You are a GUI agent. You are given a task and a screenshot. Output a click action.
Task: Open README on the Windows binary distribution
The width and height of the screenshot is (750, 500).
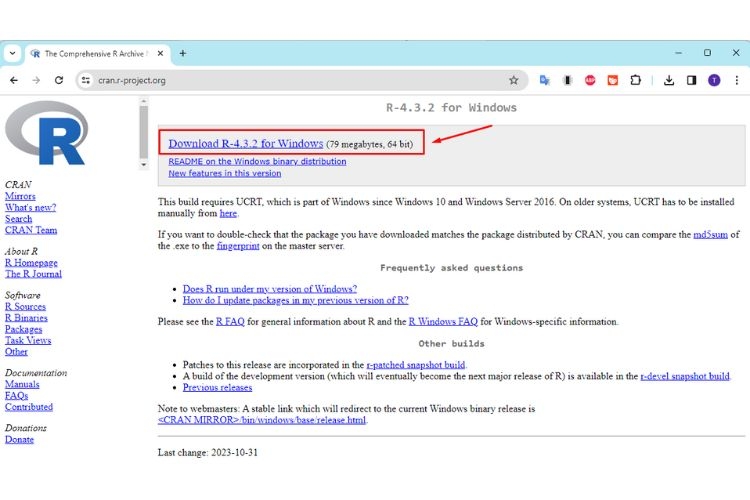(257, 161)
